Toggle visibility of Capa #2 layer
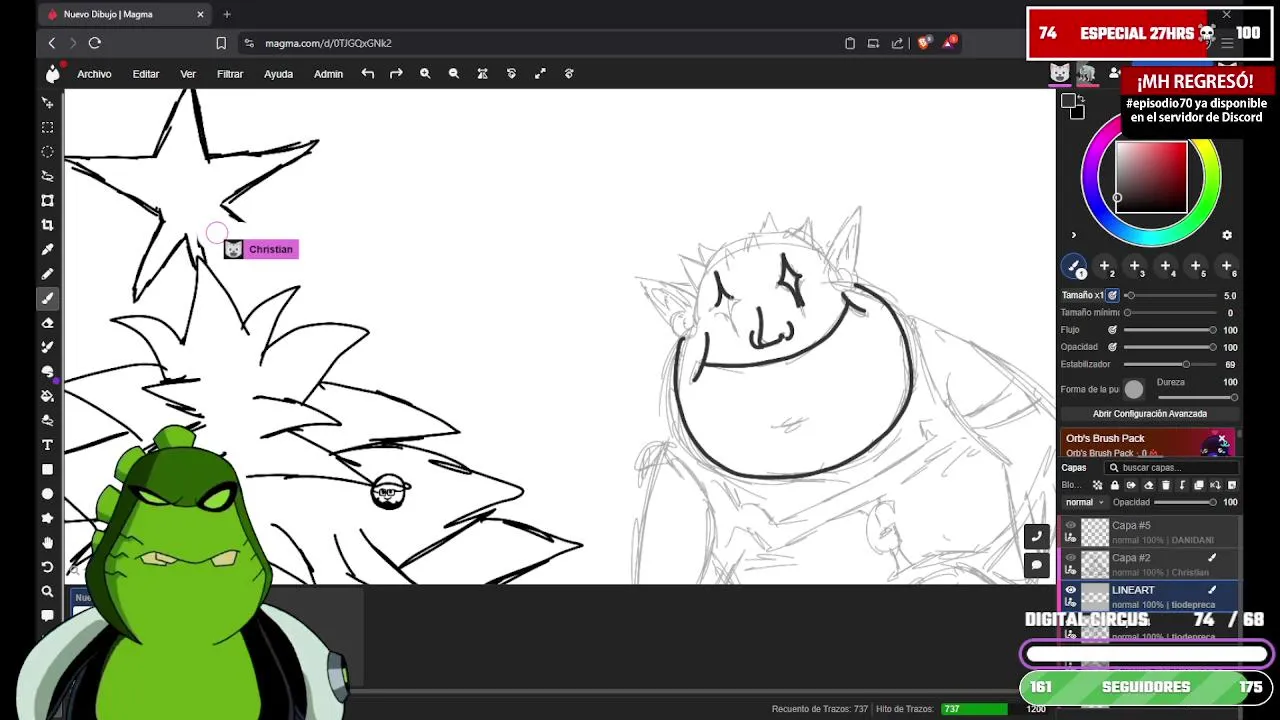 [x=1071, y=558]
